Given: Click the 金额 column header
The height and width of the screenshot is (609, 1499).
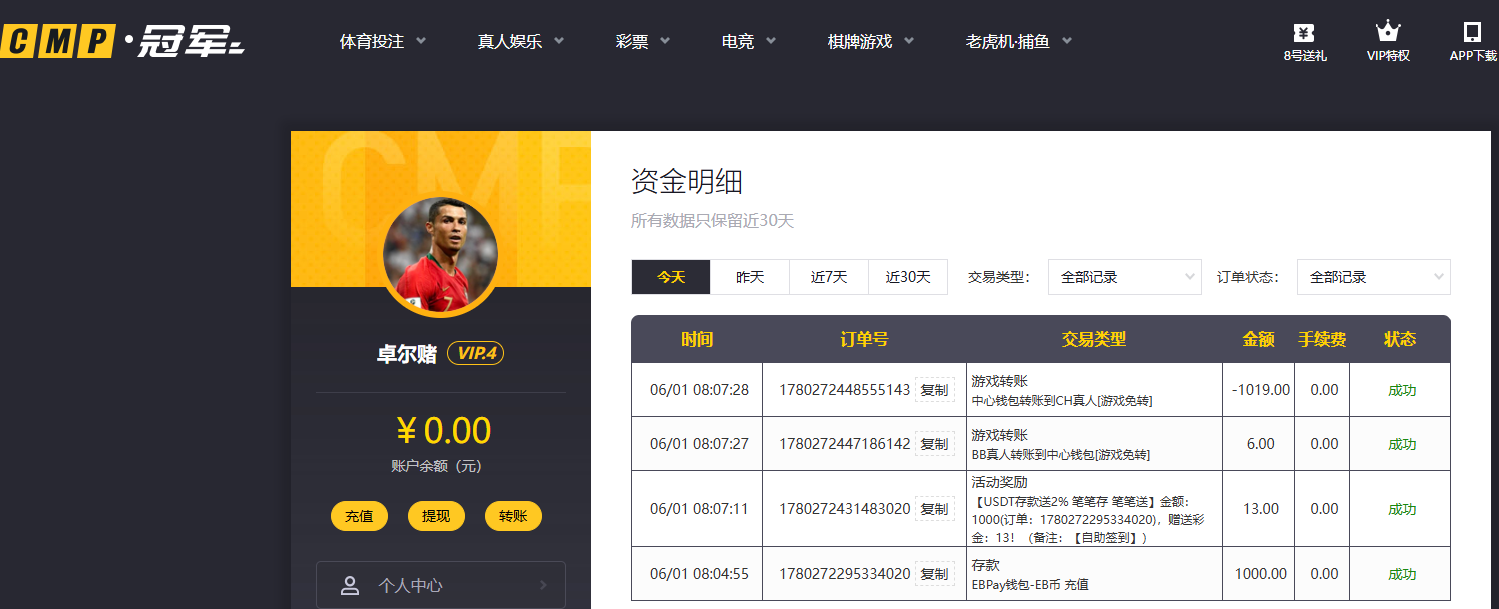Looking at the screenshot, I should pos(1258,339).
